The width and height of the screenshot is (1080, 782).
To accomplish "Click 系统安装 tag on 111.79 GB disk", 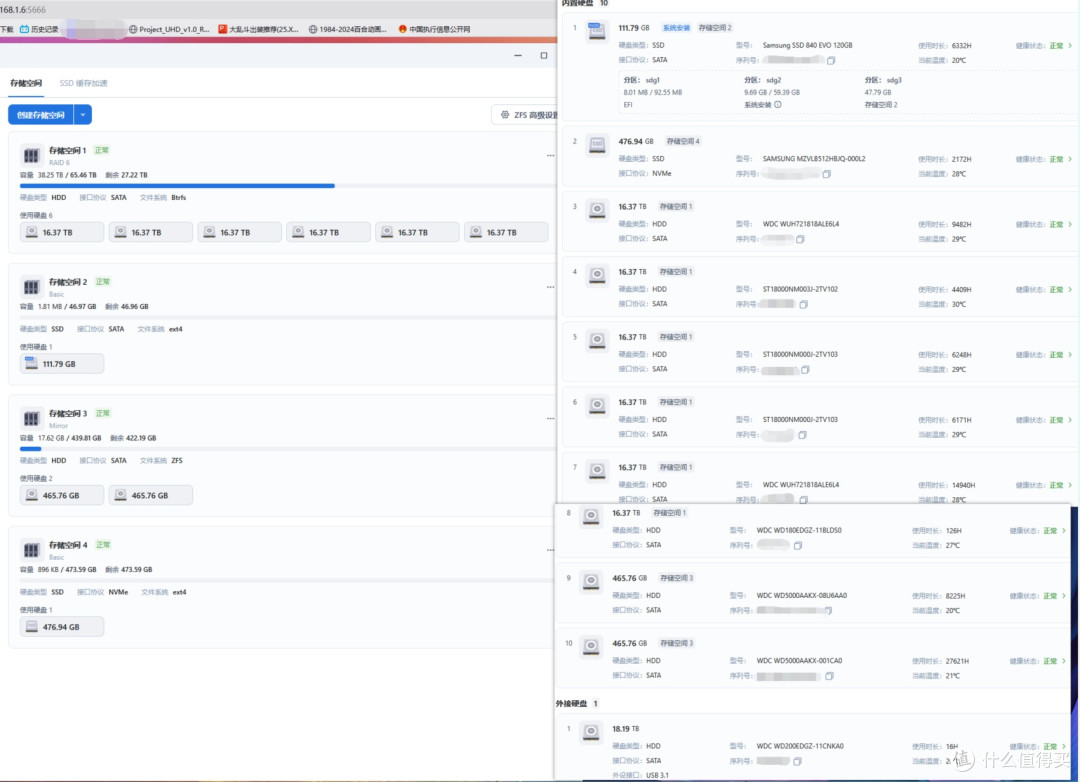I will point(676,28).
